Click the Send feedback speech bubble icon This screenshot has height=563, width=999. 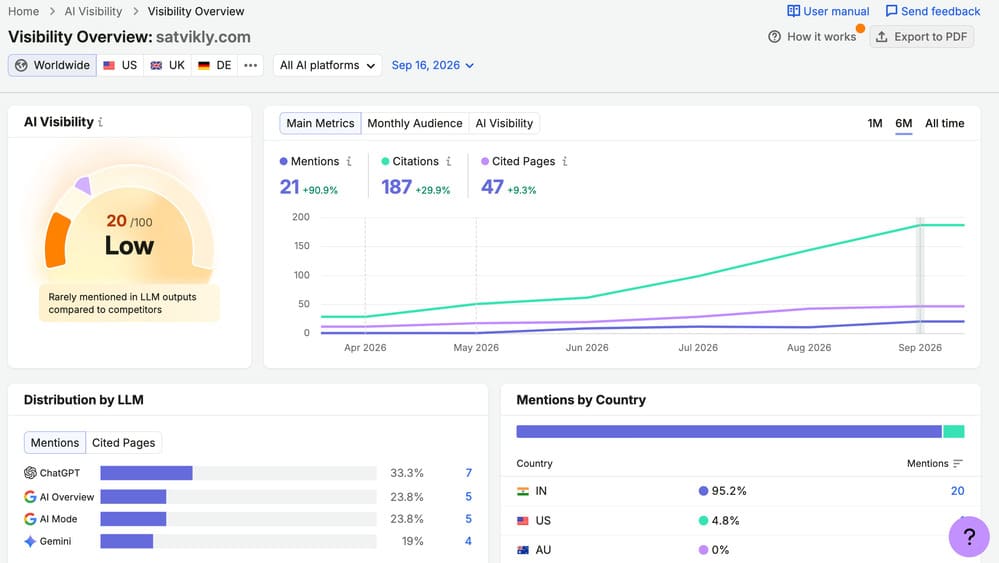click(x=891, y=11)
